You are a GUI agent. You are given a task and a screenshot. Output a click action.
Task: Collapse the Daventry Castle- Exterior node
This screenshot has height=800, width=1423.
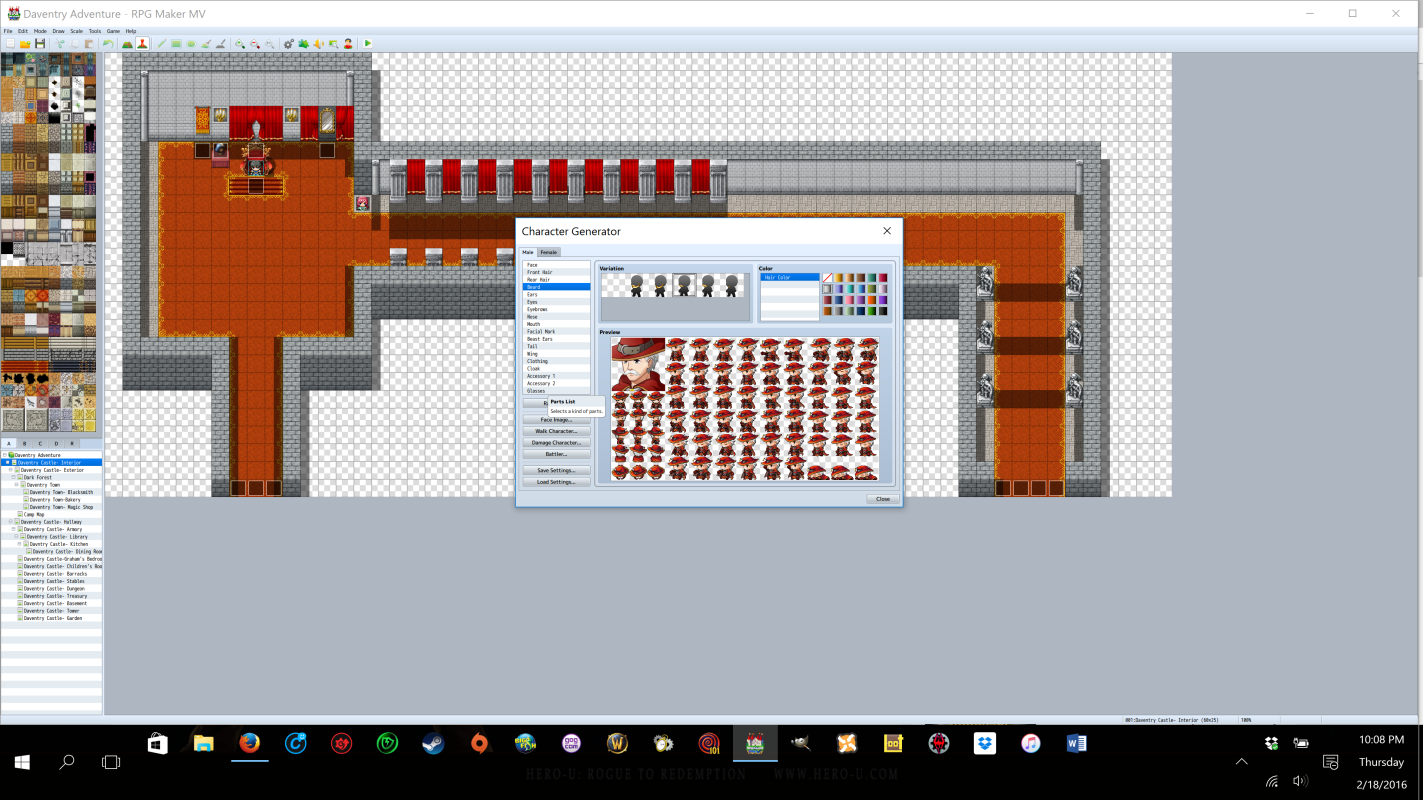(11, 470)
